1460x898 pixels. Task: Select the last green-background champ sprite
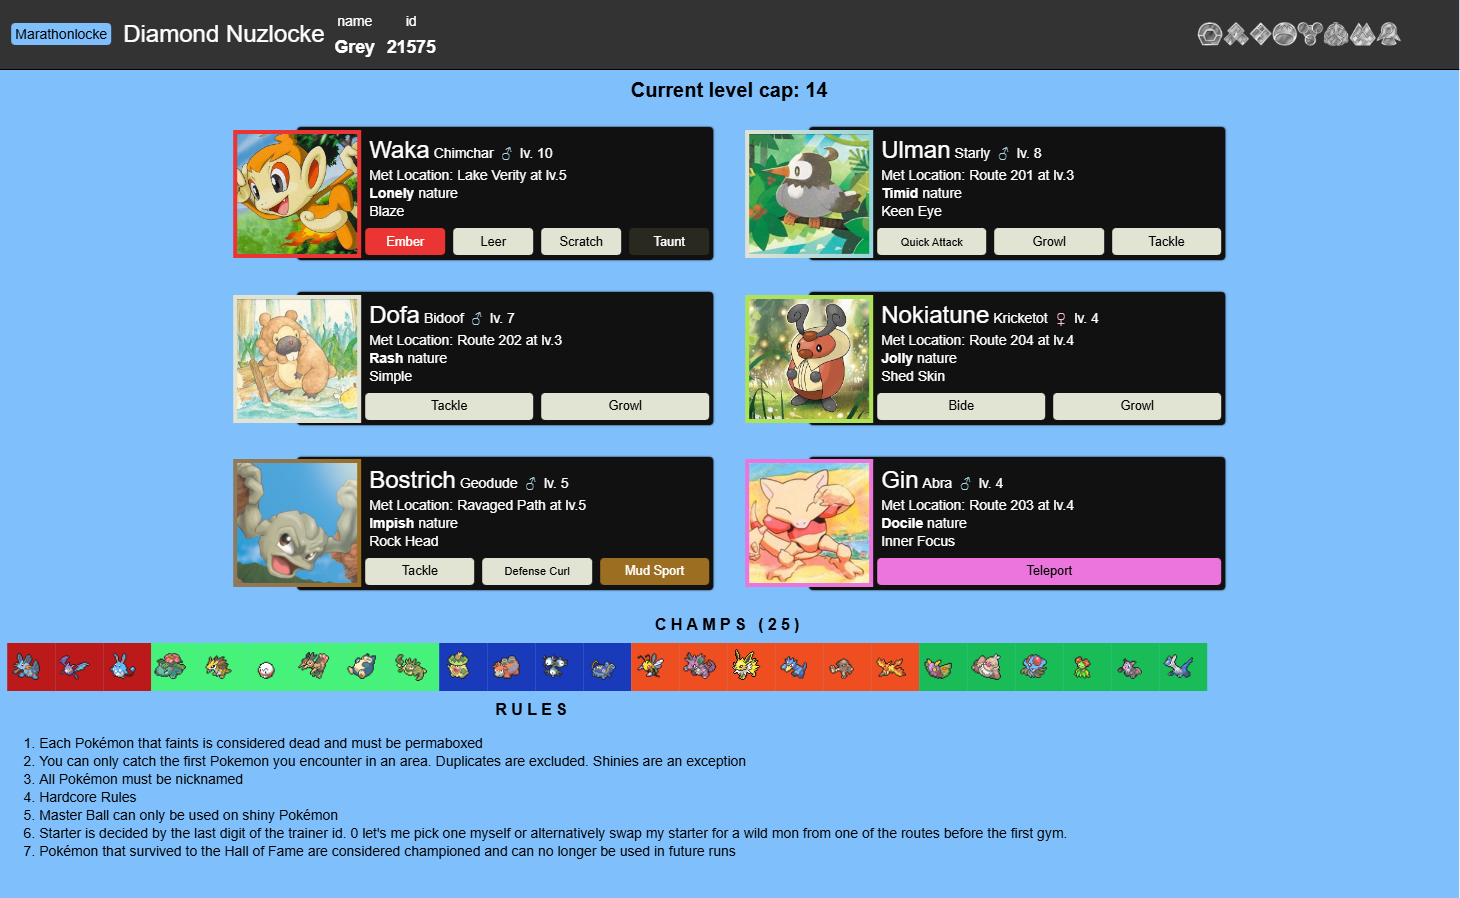tap(1183, 667)
